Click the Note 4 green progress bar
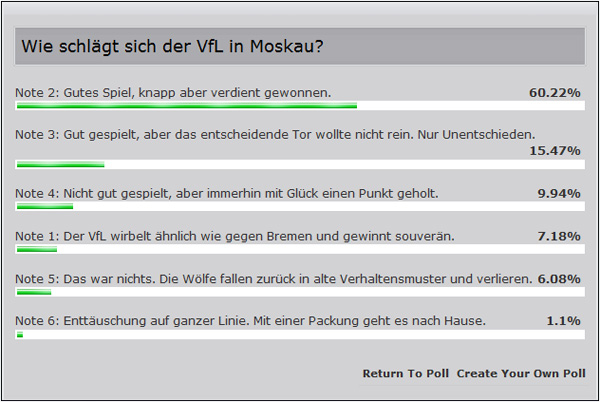The width and height of the screenshot is (600, 402). 45,207
